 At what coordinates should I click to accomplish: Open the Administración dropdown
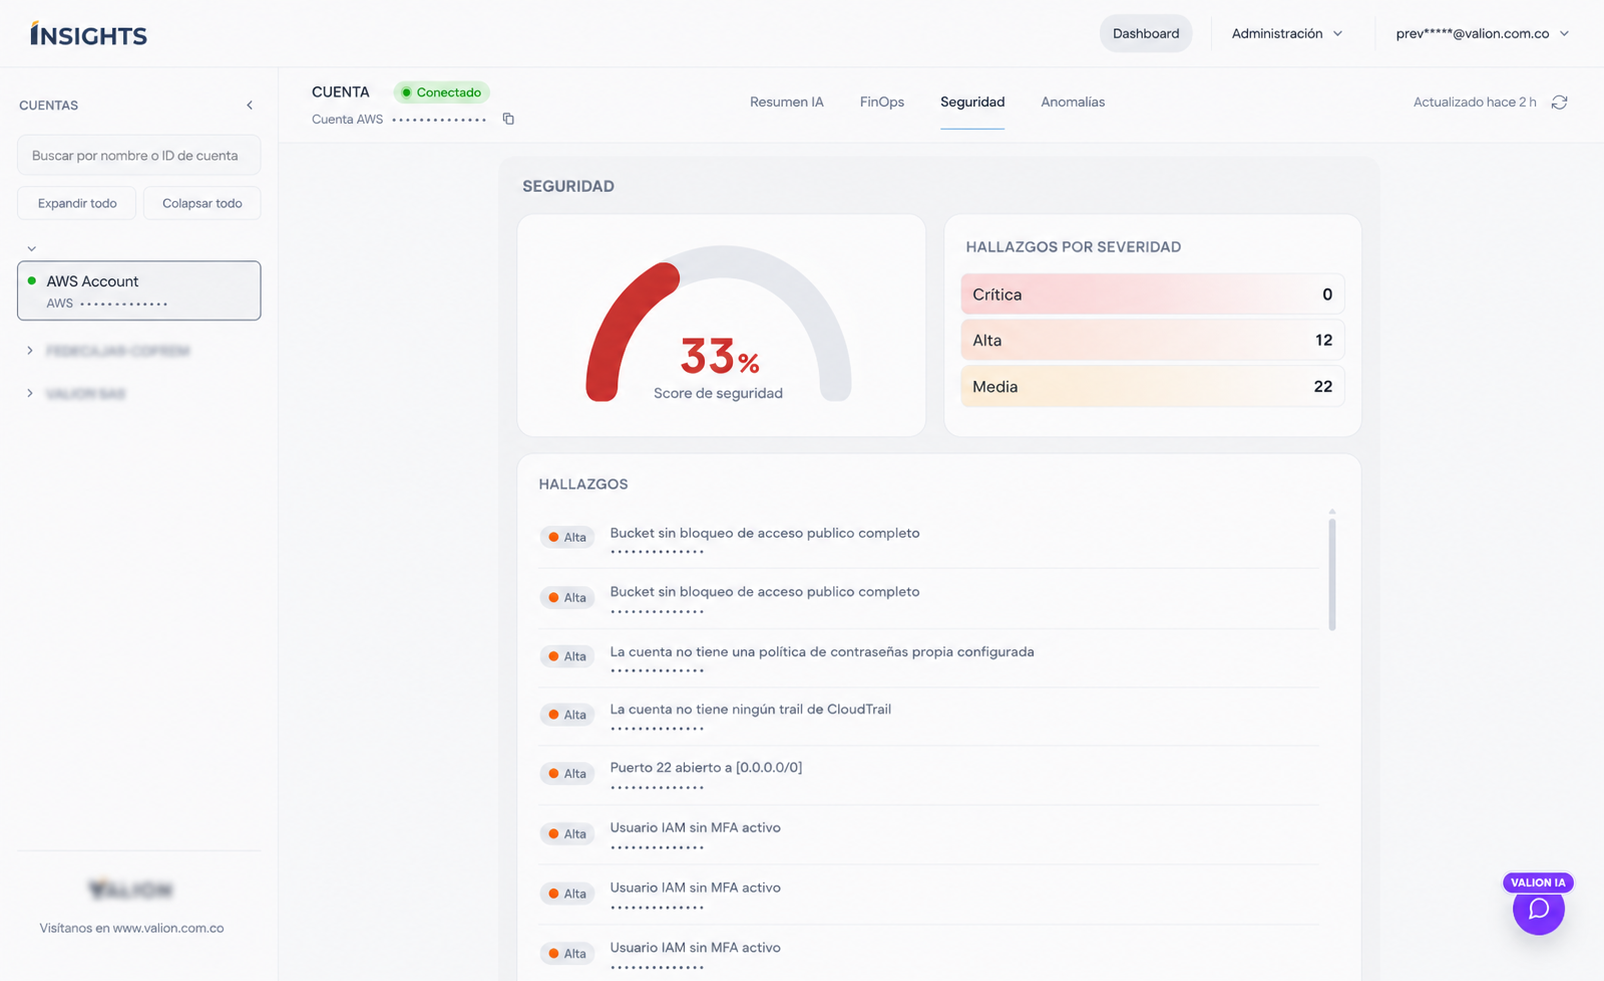point(1287,33)
